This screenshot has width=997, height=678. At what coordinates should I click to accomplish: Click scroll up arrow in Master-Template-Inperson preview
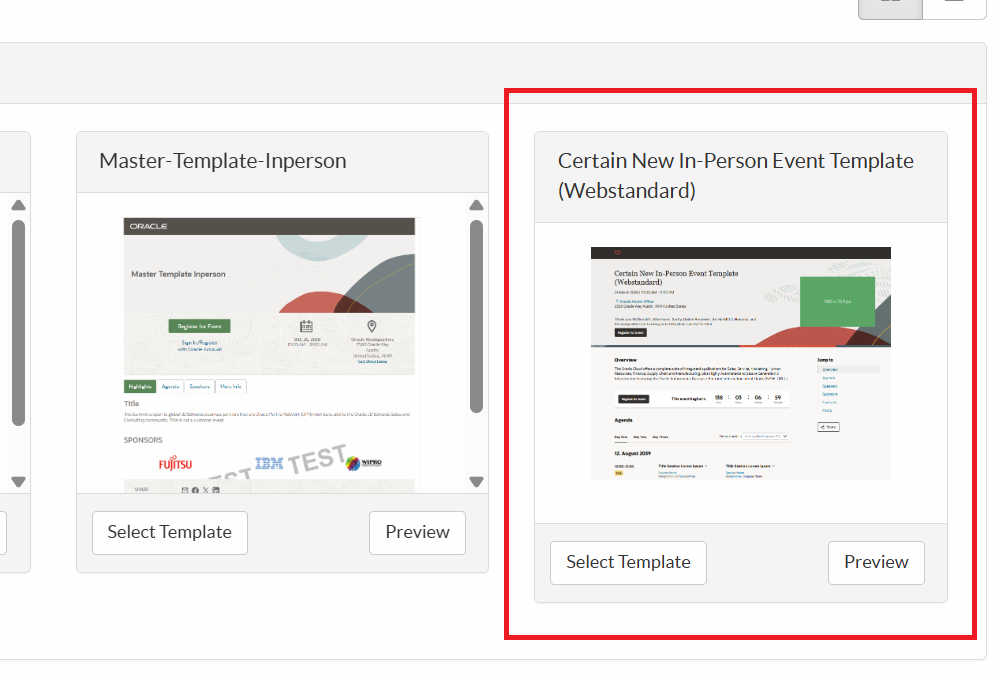476,205
